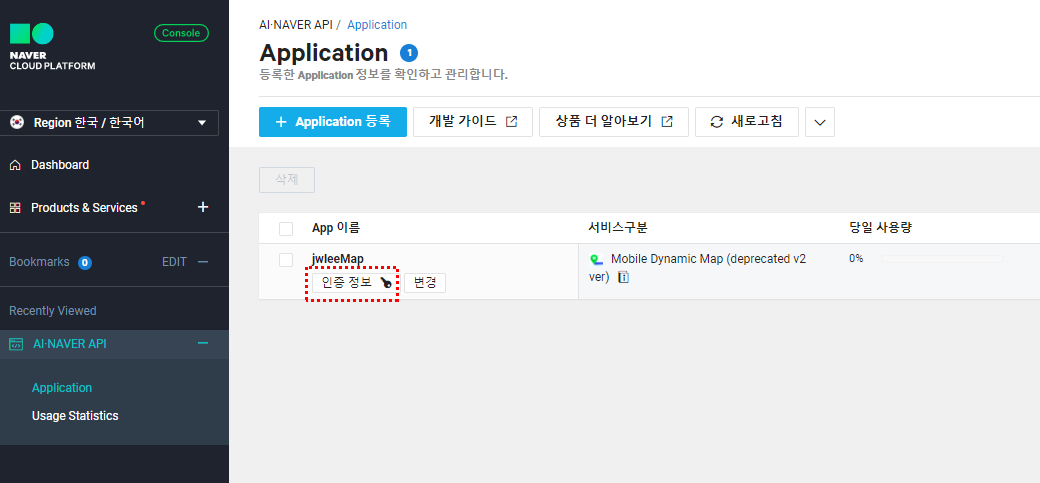Select AI·NAVER API in the sidebar
1040x483 pixels.
point(70,344)
